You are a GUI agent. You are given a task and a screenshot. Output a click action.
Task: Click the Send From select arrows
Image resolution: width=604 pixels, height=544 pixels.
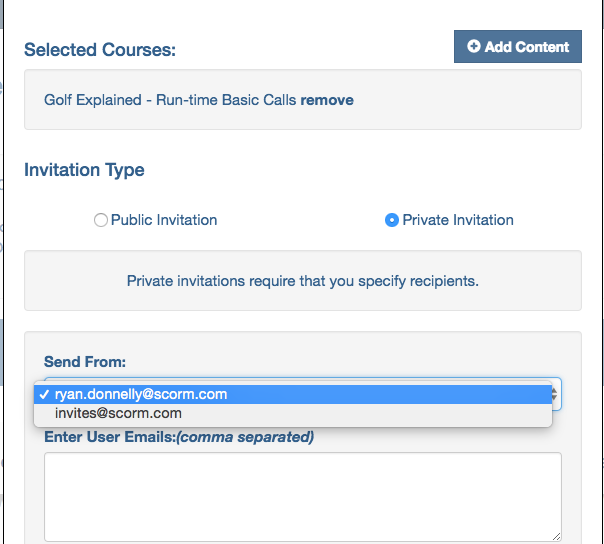click(x=554, y=394)
